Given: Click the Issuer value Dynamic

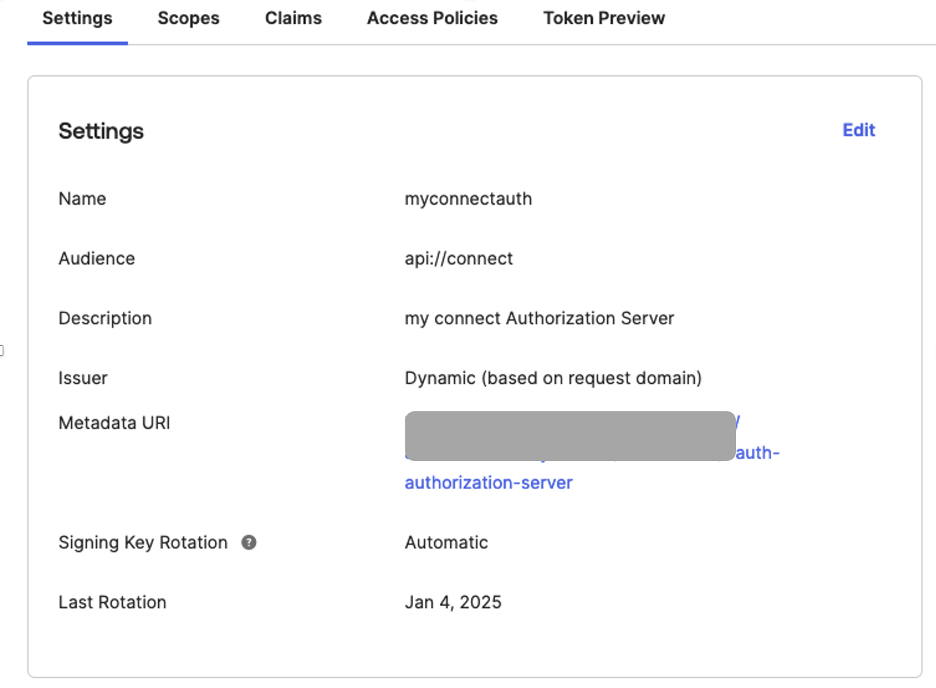Looking at the screenshot, I should (553, 378).
